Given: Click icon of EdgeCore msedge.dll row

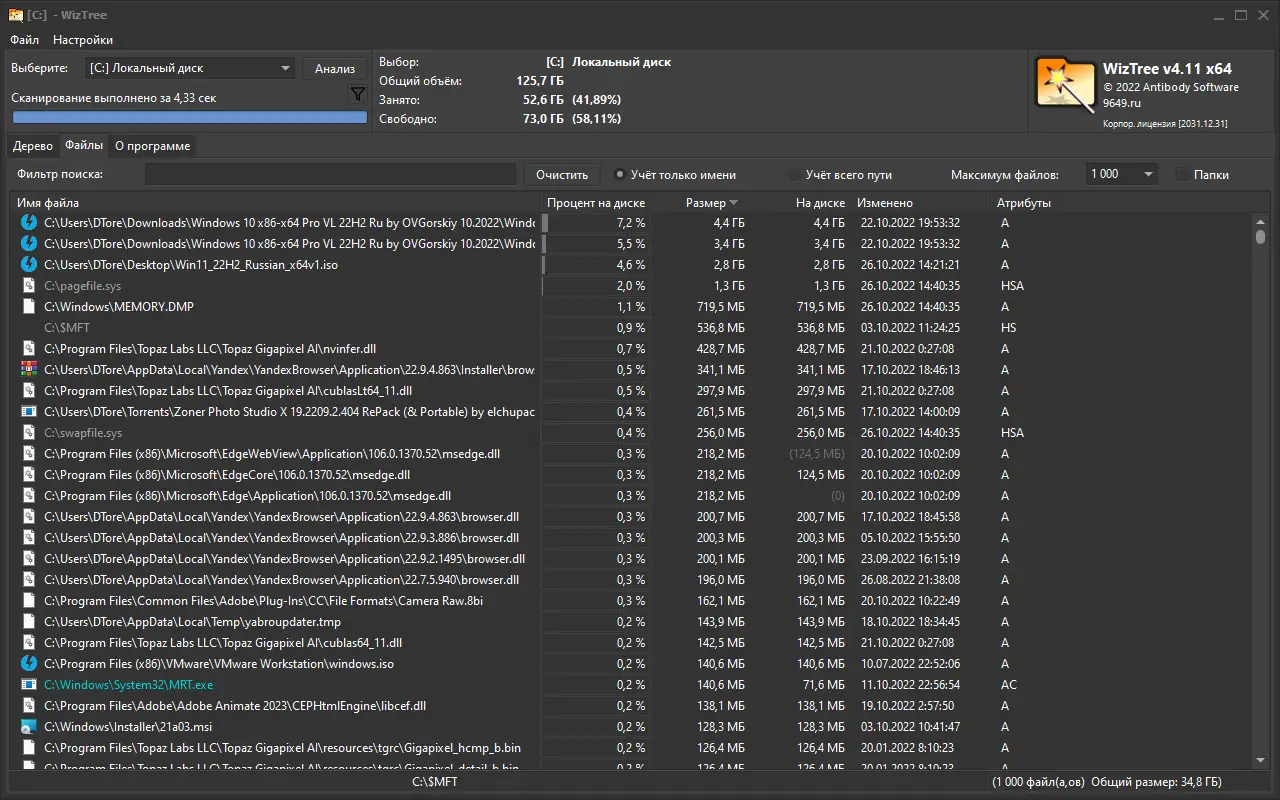Looking at the screenshot, I should coord(29,475).
